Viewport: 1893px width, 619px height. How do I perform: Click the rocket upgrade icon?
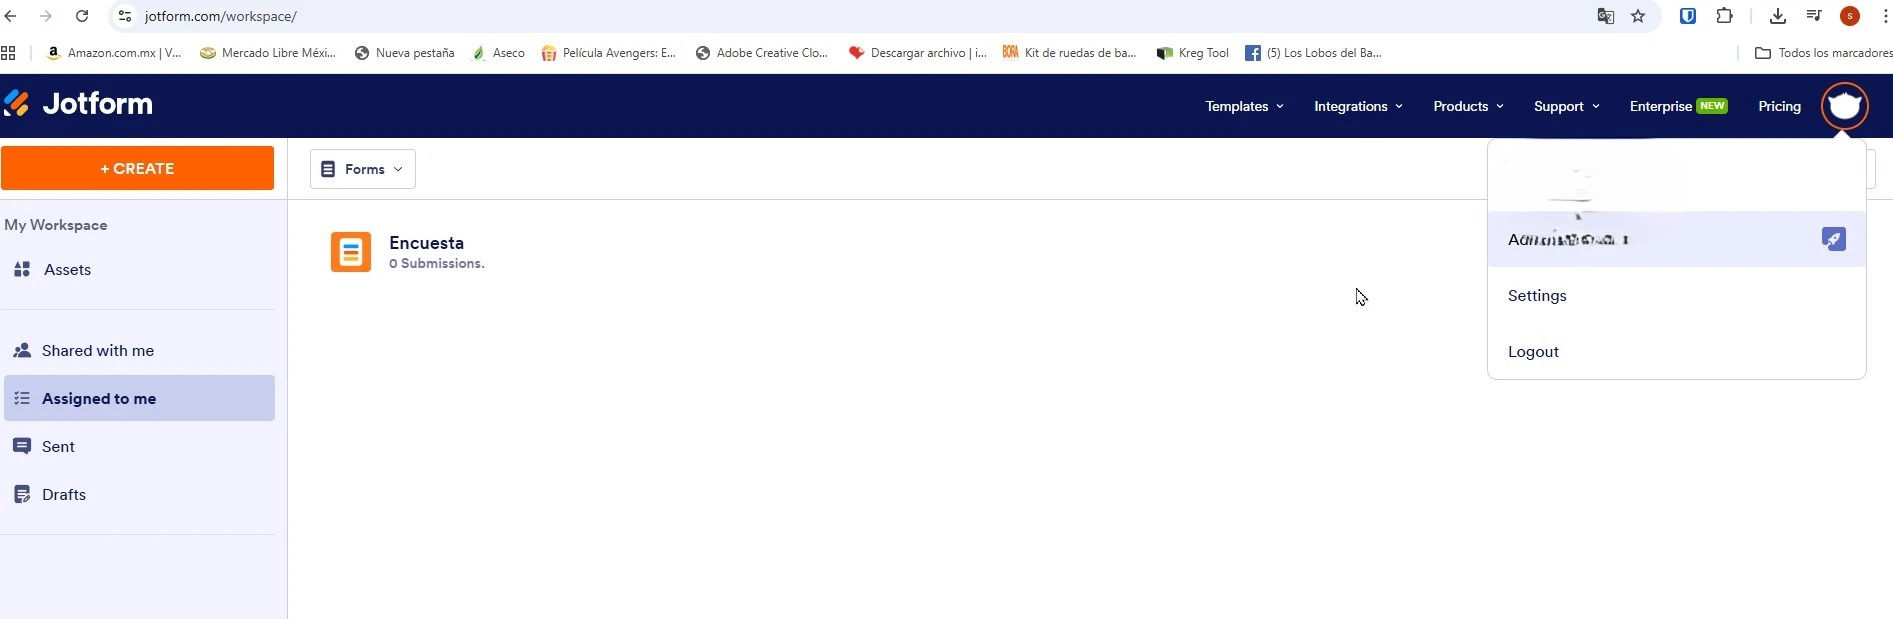click(1833, 239)
